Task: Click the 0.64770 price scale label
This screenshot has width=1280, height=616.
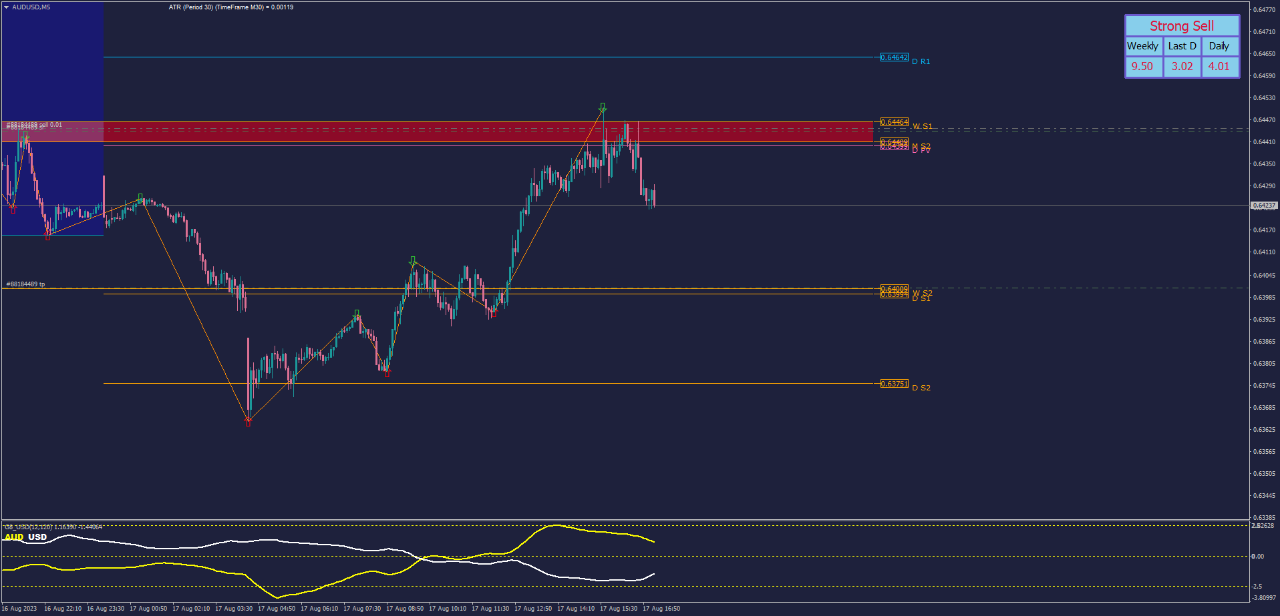Action: [1264, 8]
